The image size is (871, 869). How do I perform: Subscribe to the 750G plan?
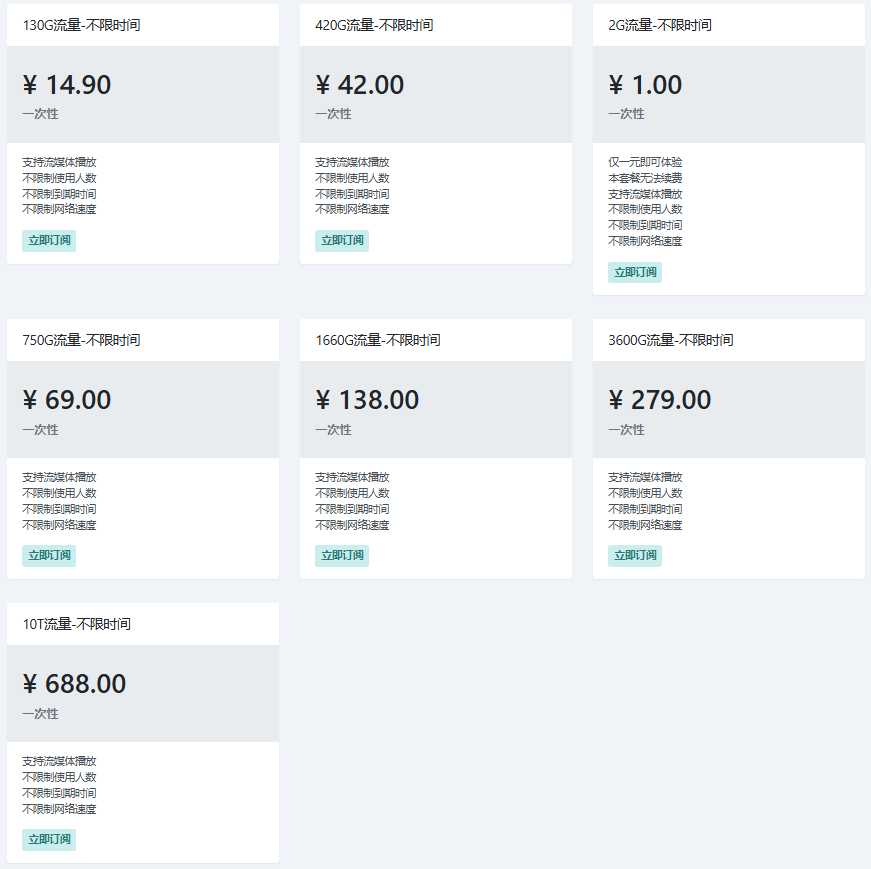(x=49, y=556)
